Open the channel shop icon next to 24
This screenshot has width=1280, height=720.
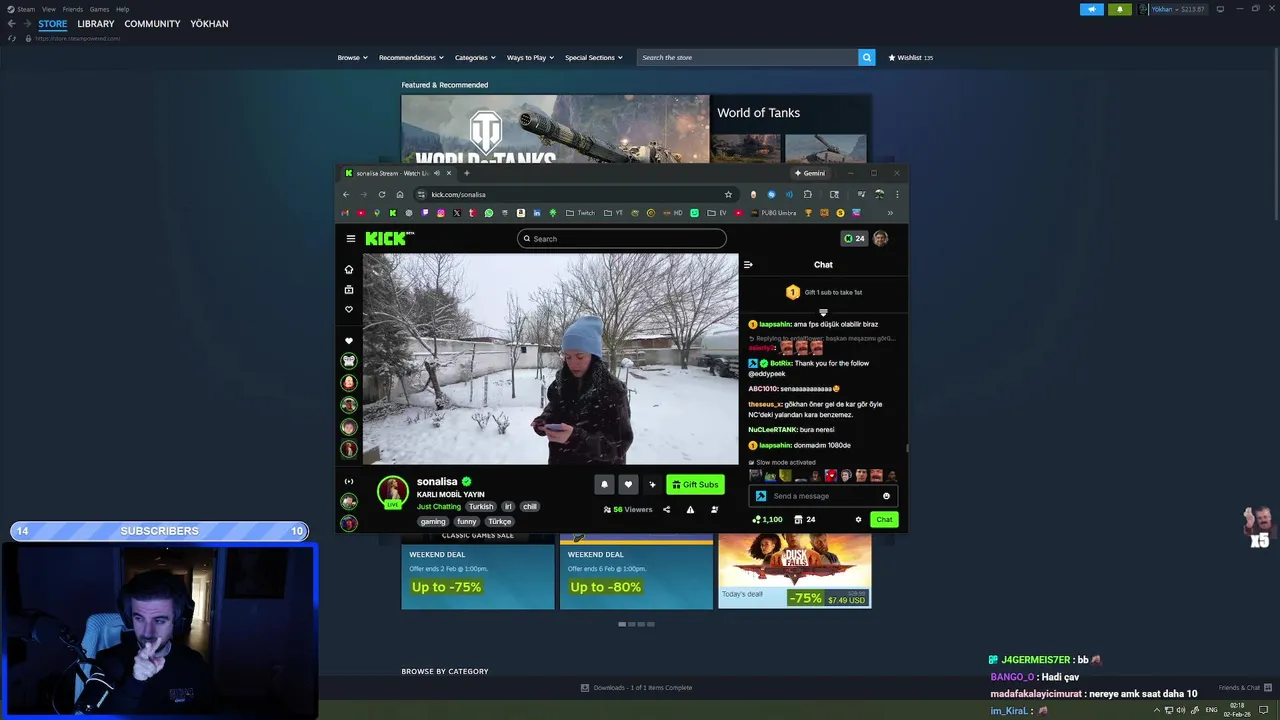798,519
